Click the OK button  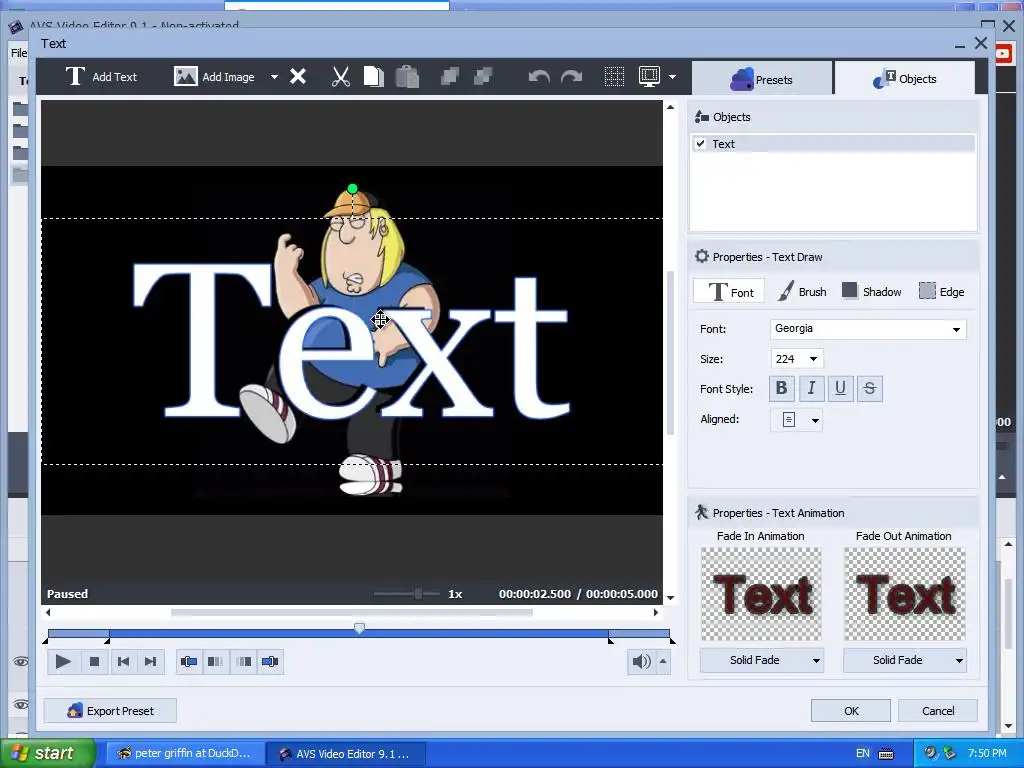(851, 711)
